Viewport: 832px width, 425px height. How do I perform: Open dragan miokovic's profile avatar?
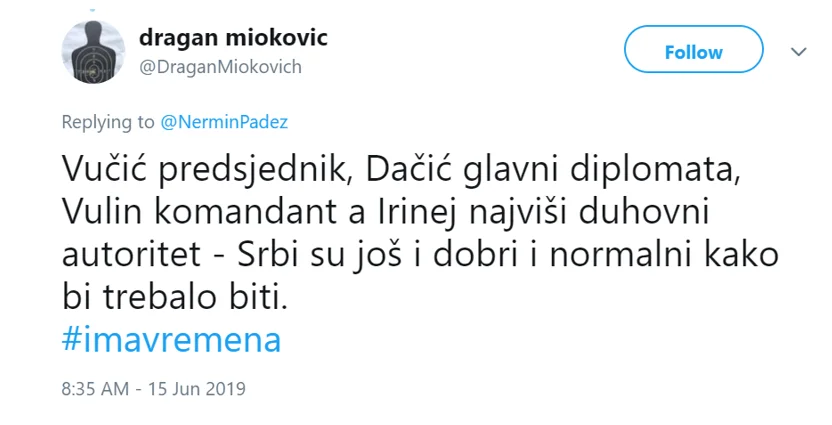coord(93,52)
